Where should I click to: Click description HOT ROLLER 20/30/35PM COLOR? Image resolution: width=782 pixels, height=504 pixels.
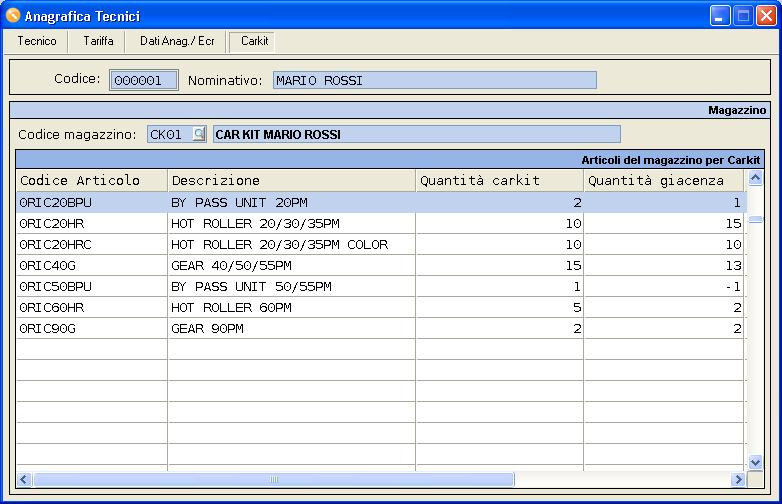pos(279,244)
